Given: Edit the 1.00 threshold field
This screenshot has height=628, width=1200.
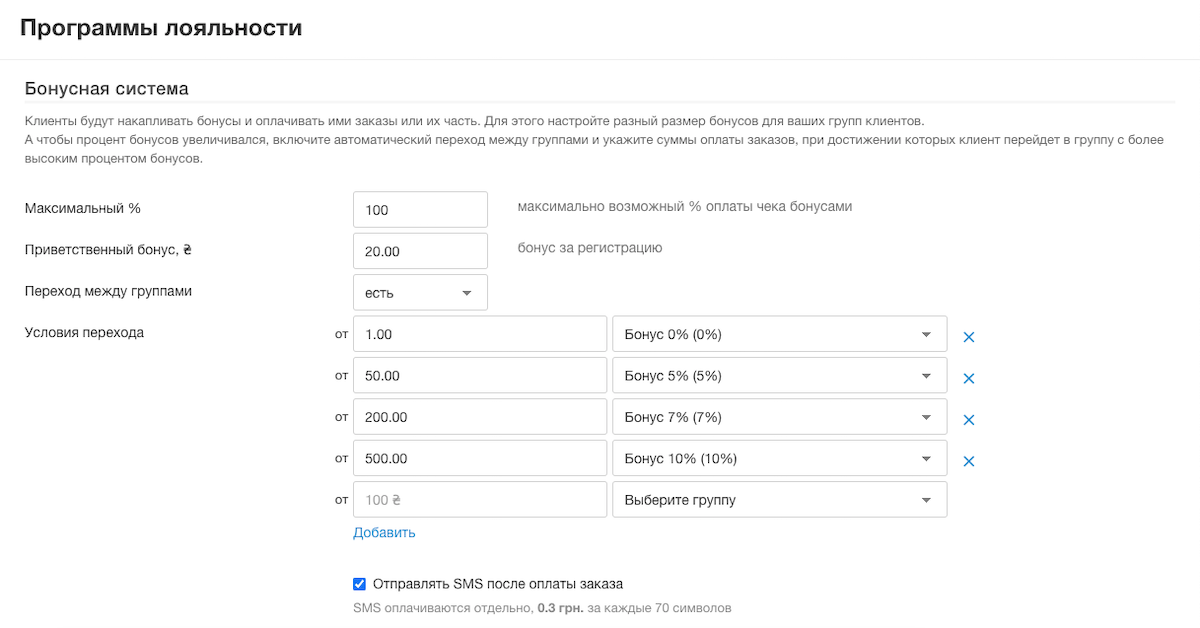Looking at the screenshot, I should coord(480,335).
